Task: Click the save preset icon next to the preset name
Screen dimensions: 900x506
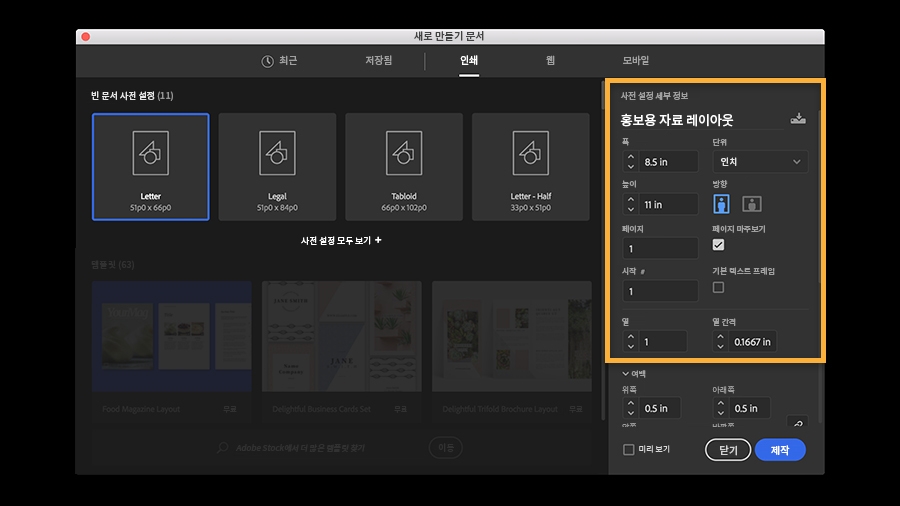Action: click(798, 119)
